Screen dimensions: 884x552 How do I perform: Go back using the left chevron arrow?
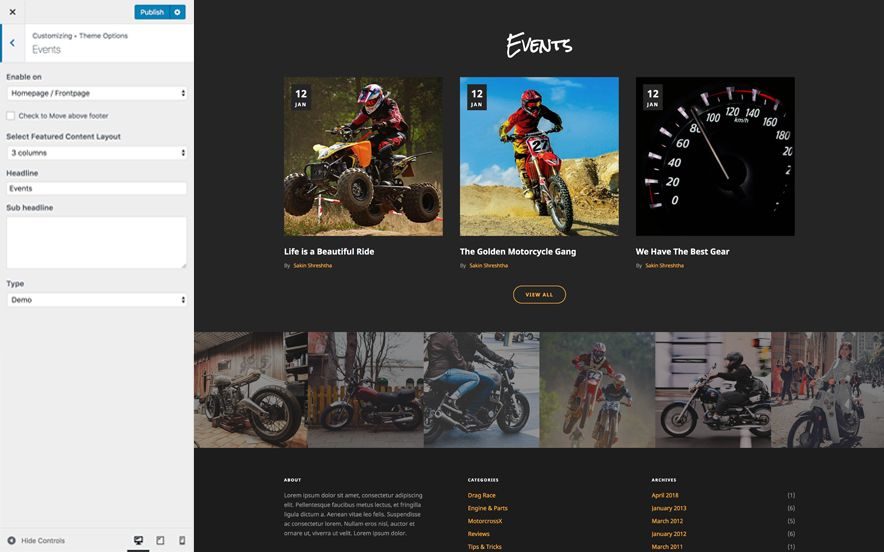pos(12,43)
